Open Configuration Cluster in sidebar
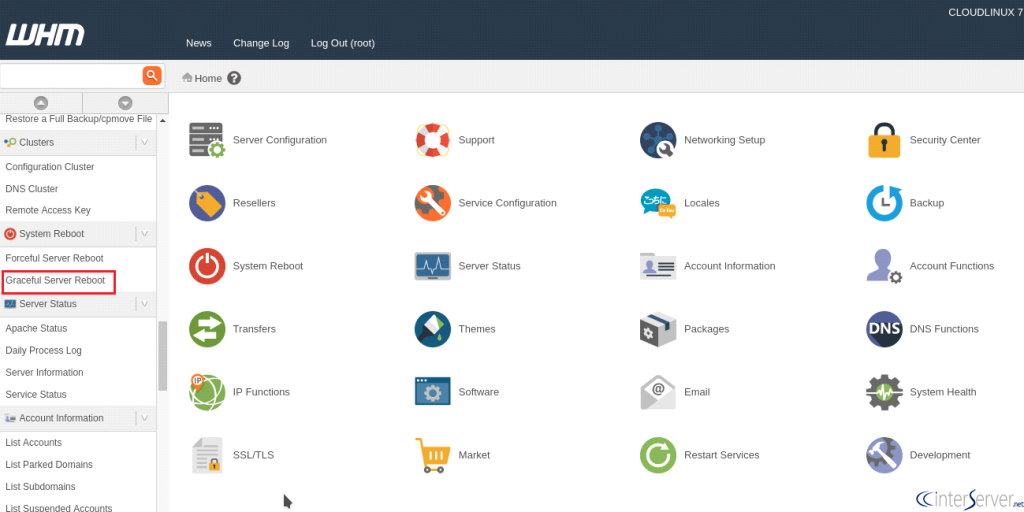The width and height of the screenshot is (1024, 512). [50, 167]
